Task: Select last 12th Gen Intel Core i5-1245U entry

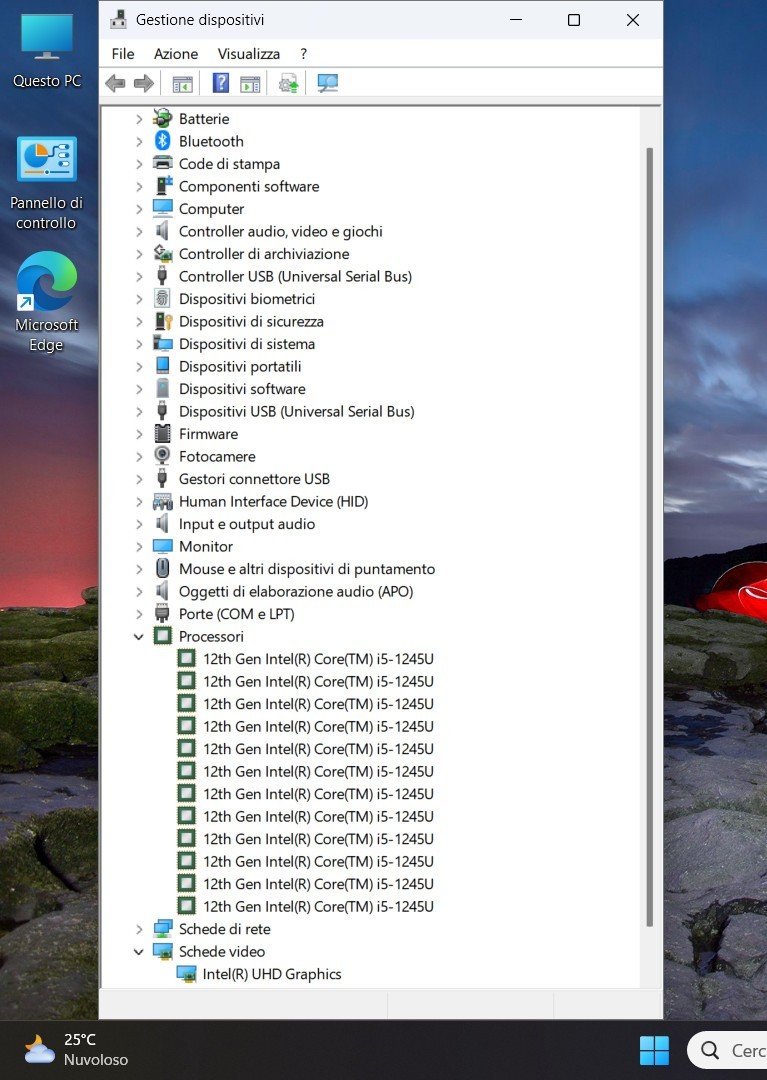Action: pyautogui.click(x=318, y=906)
